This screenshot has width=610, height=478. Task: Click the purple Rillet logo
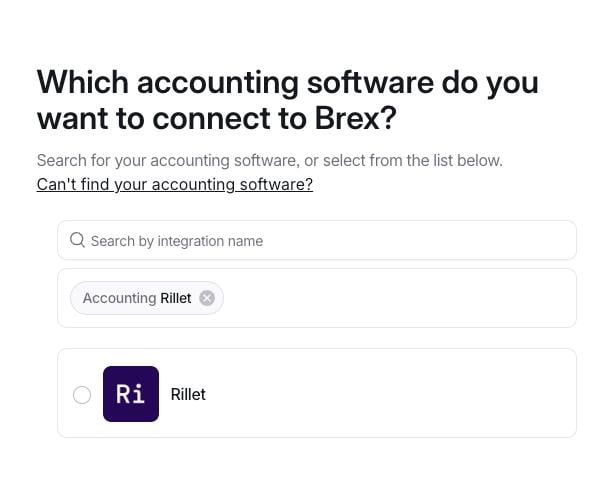pyautogui.click(x=131, y=394)
